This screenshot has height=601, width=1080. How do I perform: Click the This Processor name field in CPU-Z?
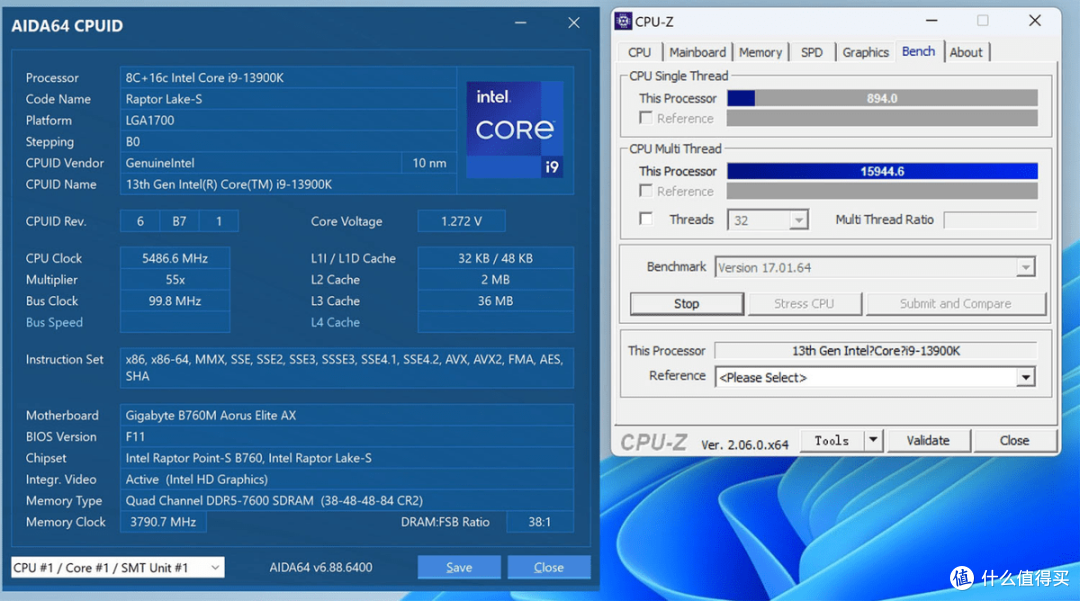(875, 350)
